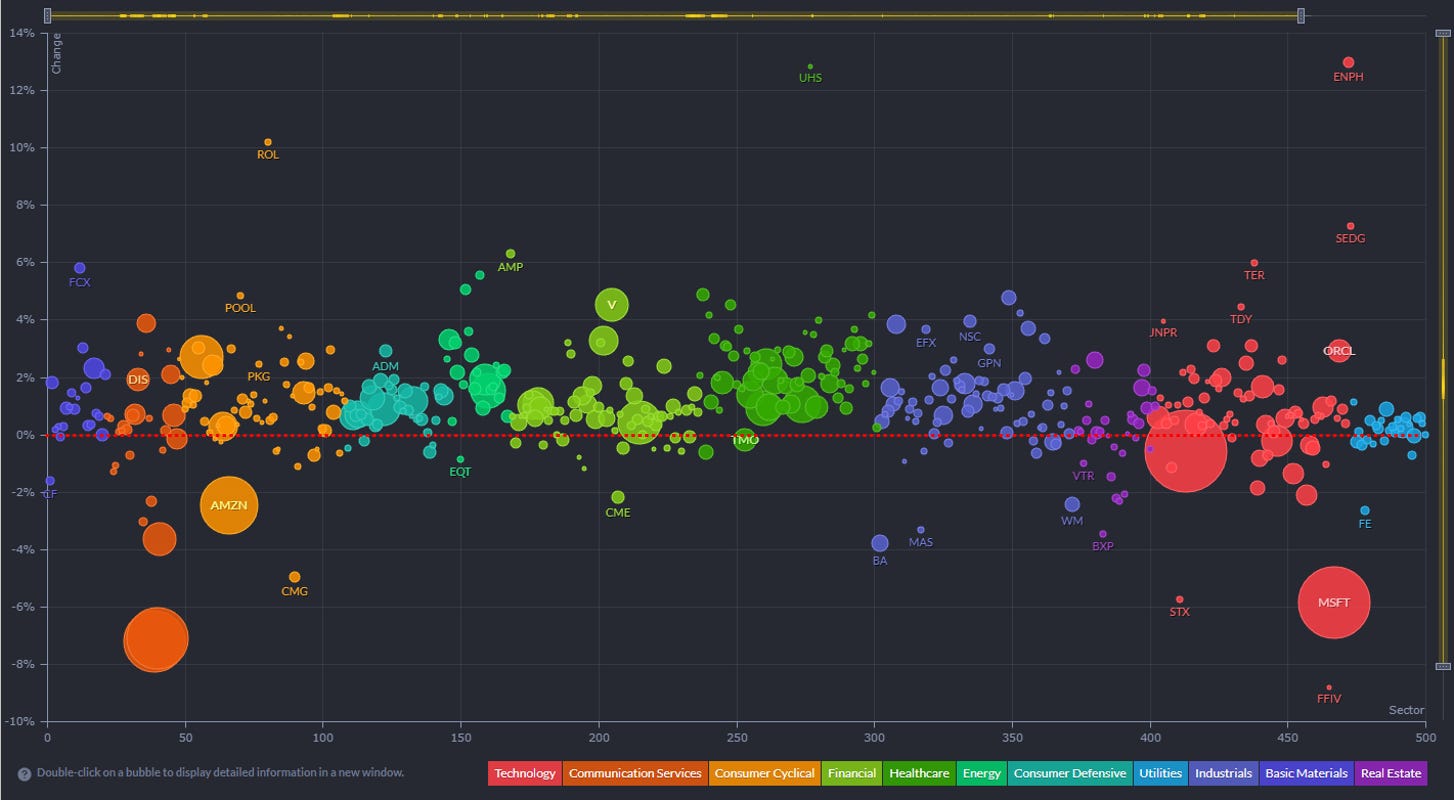
Task: Click the large MSFT bubble
Action: (1333, 602)
